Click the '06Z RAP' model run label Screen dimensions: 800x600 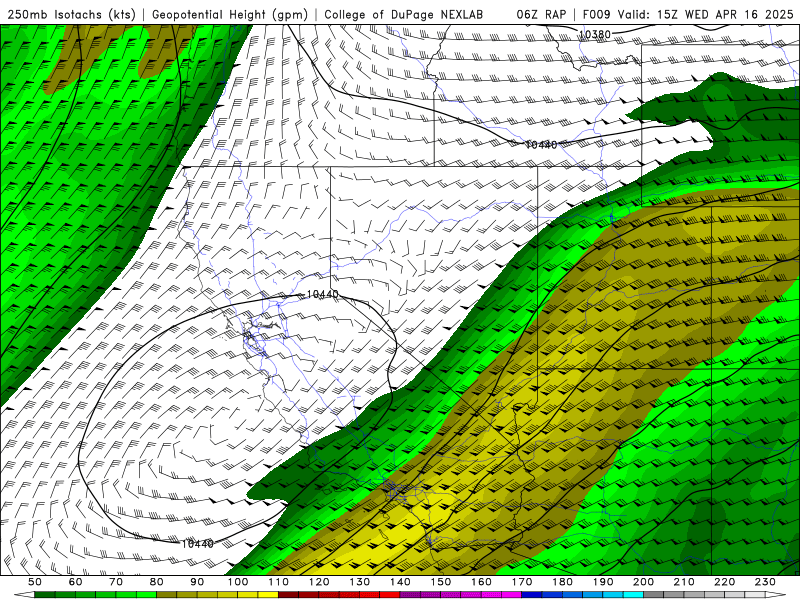pyautogui.click(x=541, y=15)
